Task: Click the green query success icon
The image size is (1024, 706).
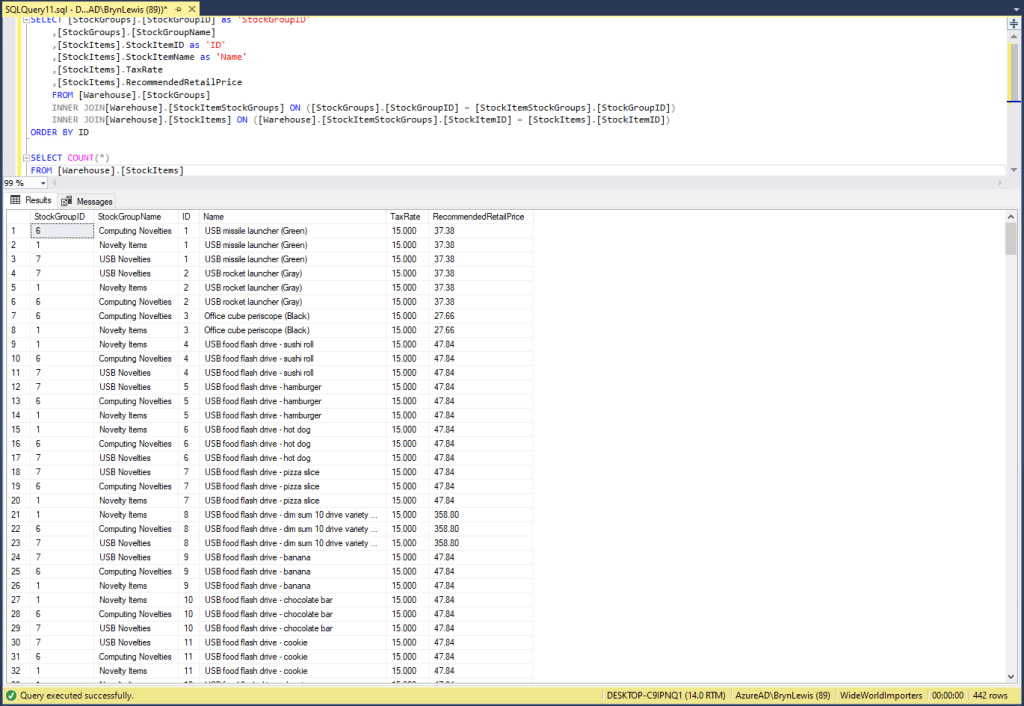Action: click(10, 695)
